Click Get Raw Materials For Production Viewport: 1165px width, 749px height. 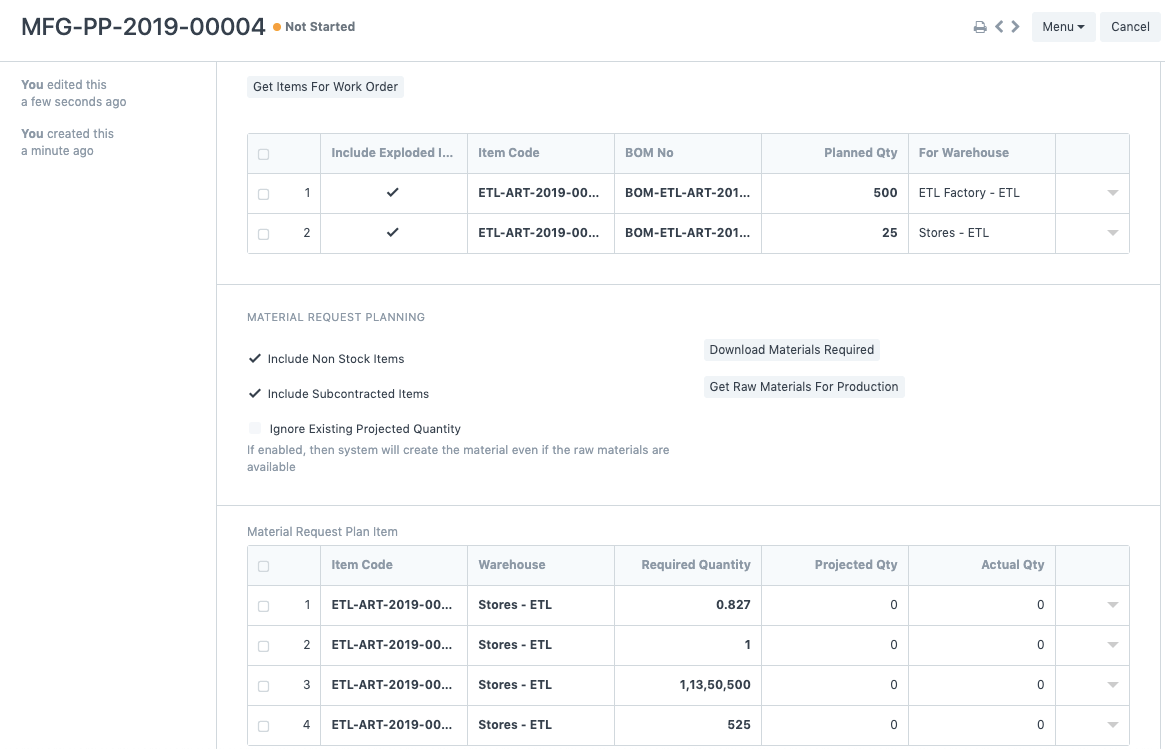803,387
